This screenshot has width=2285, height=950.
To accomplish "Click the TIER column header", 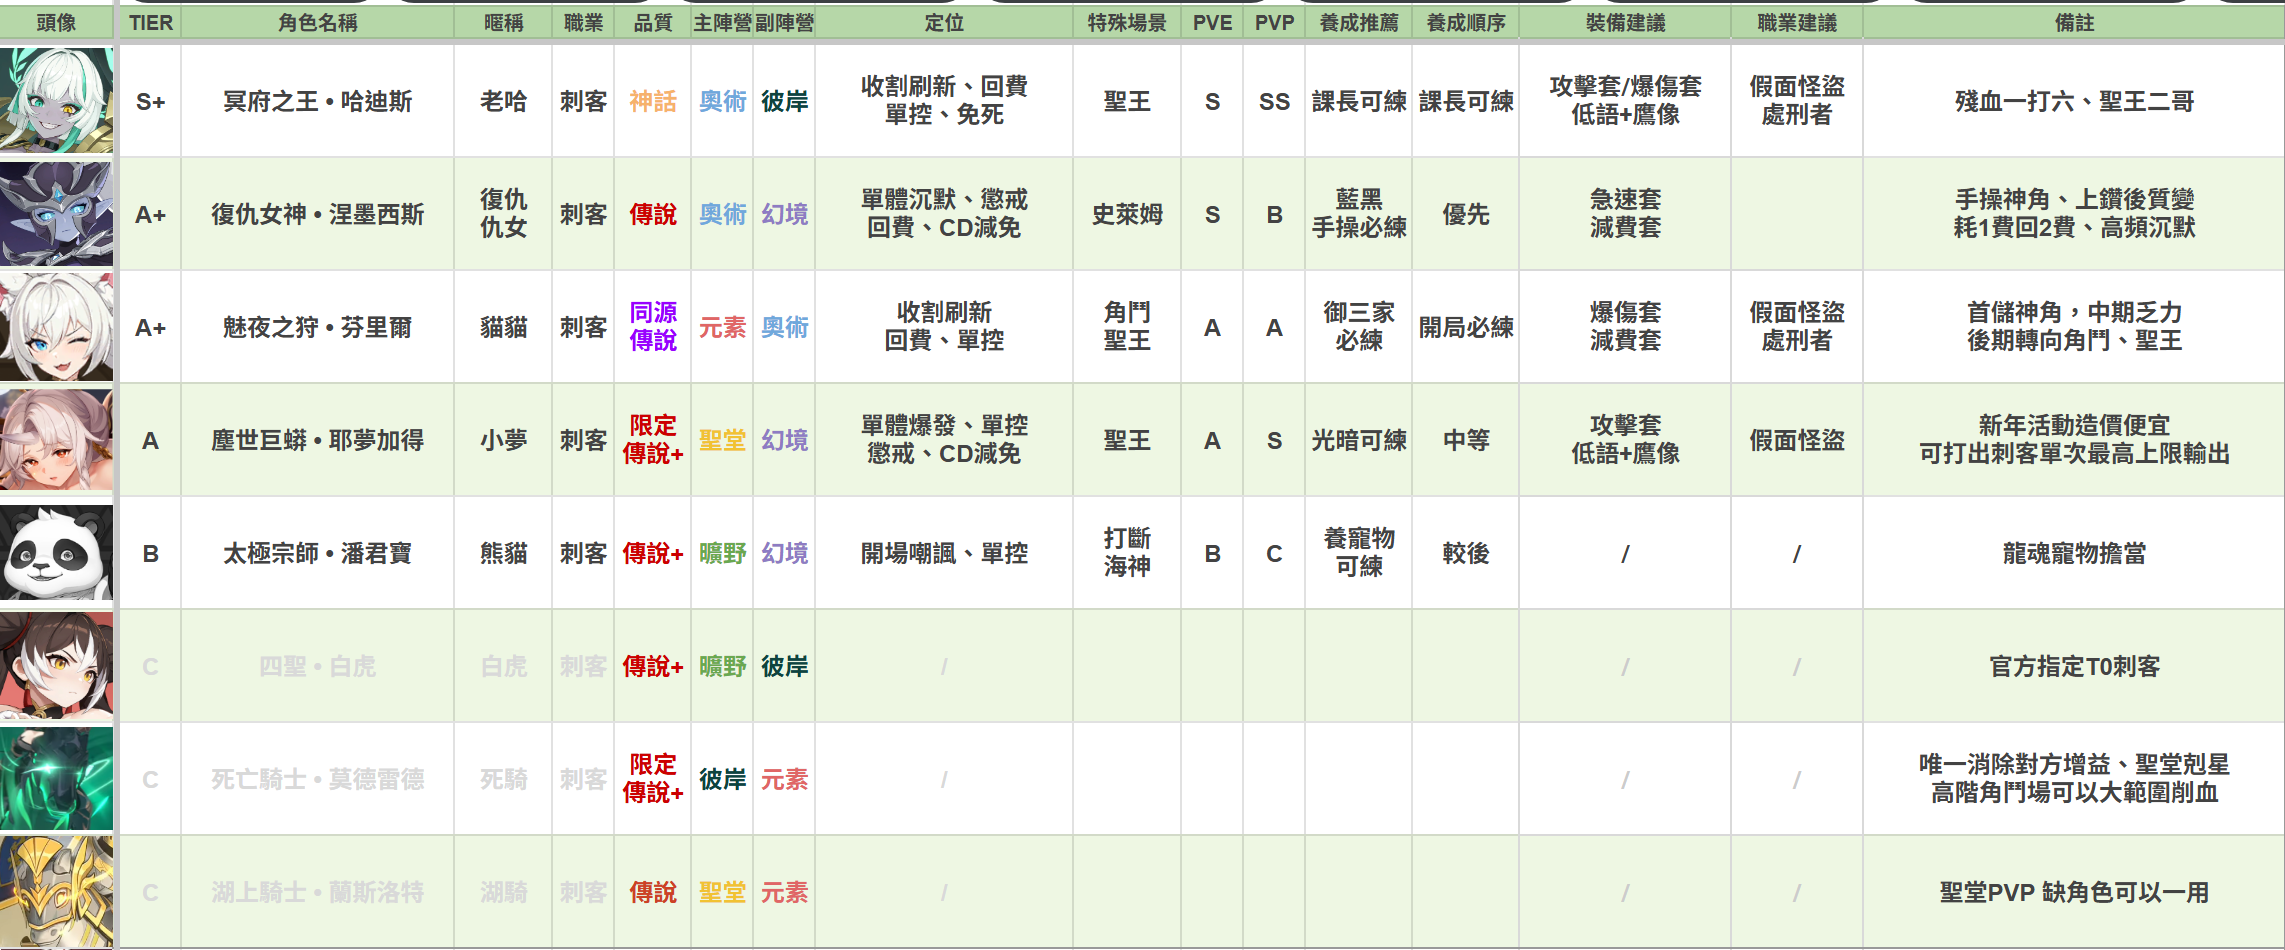I will point(151,22).
